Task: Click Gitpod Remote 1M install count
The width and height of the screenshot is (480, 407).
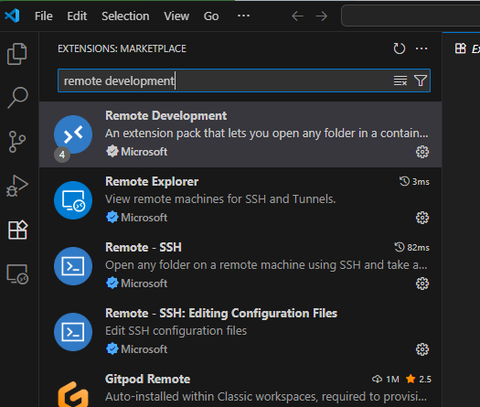Action: point(386,379)
